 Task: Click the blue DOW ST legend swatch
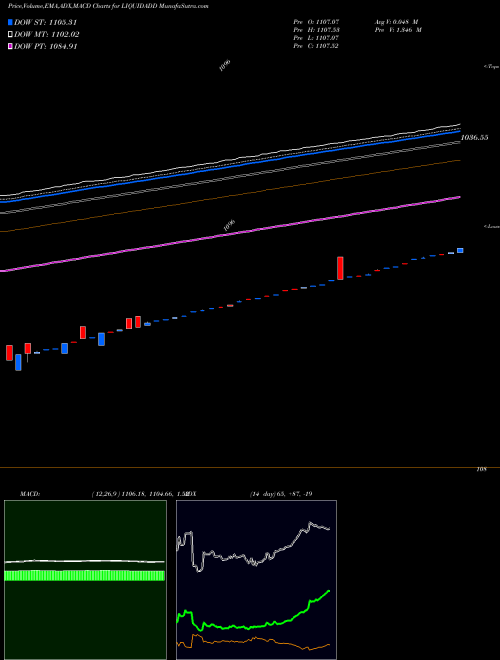point(10,22)
